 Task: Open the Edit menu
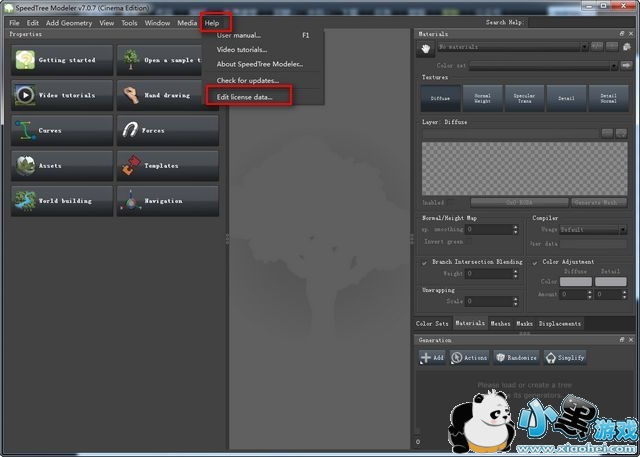(33, 23)
